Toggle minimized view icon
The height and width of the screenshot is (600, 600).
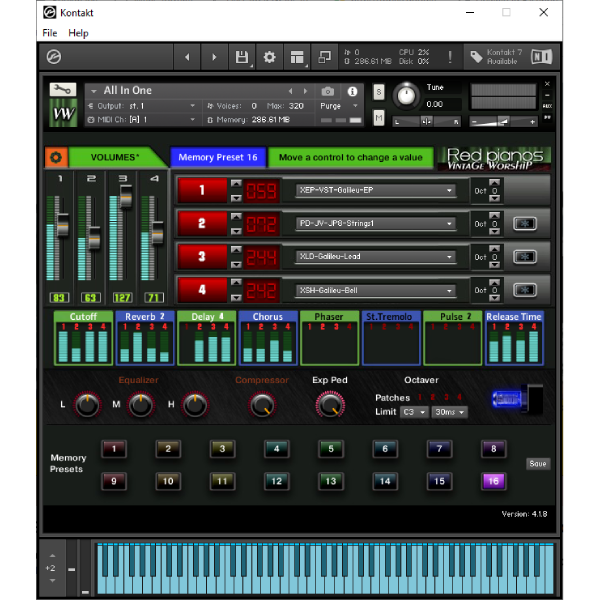click(324, 57)
